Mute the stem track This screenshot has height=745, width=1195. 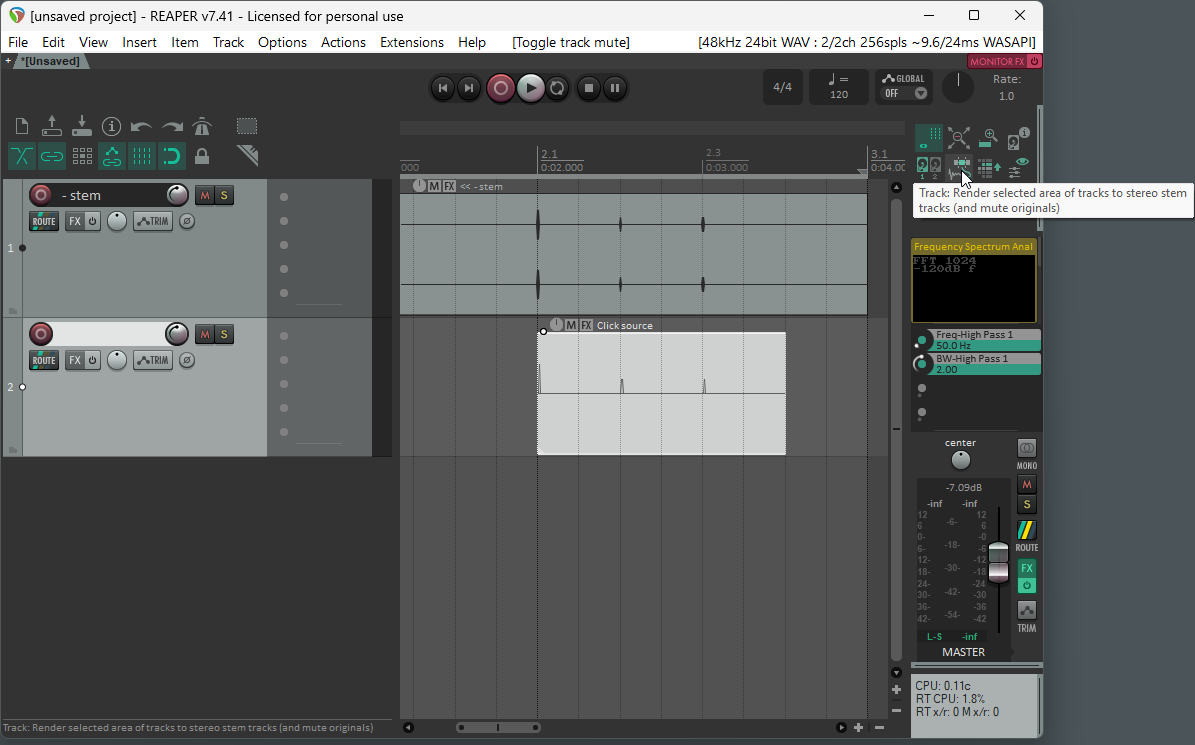coord(205,195)
